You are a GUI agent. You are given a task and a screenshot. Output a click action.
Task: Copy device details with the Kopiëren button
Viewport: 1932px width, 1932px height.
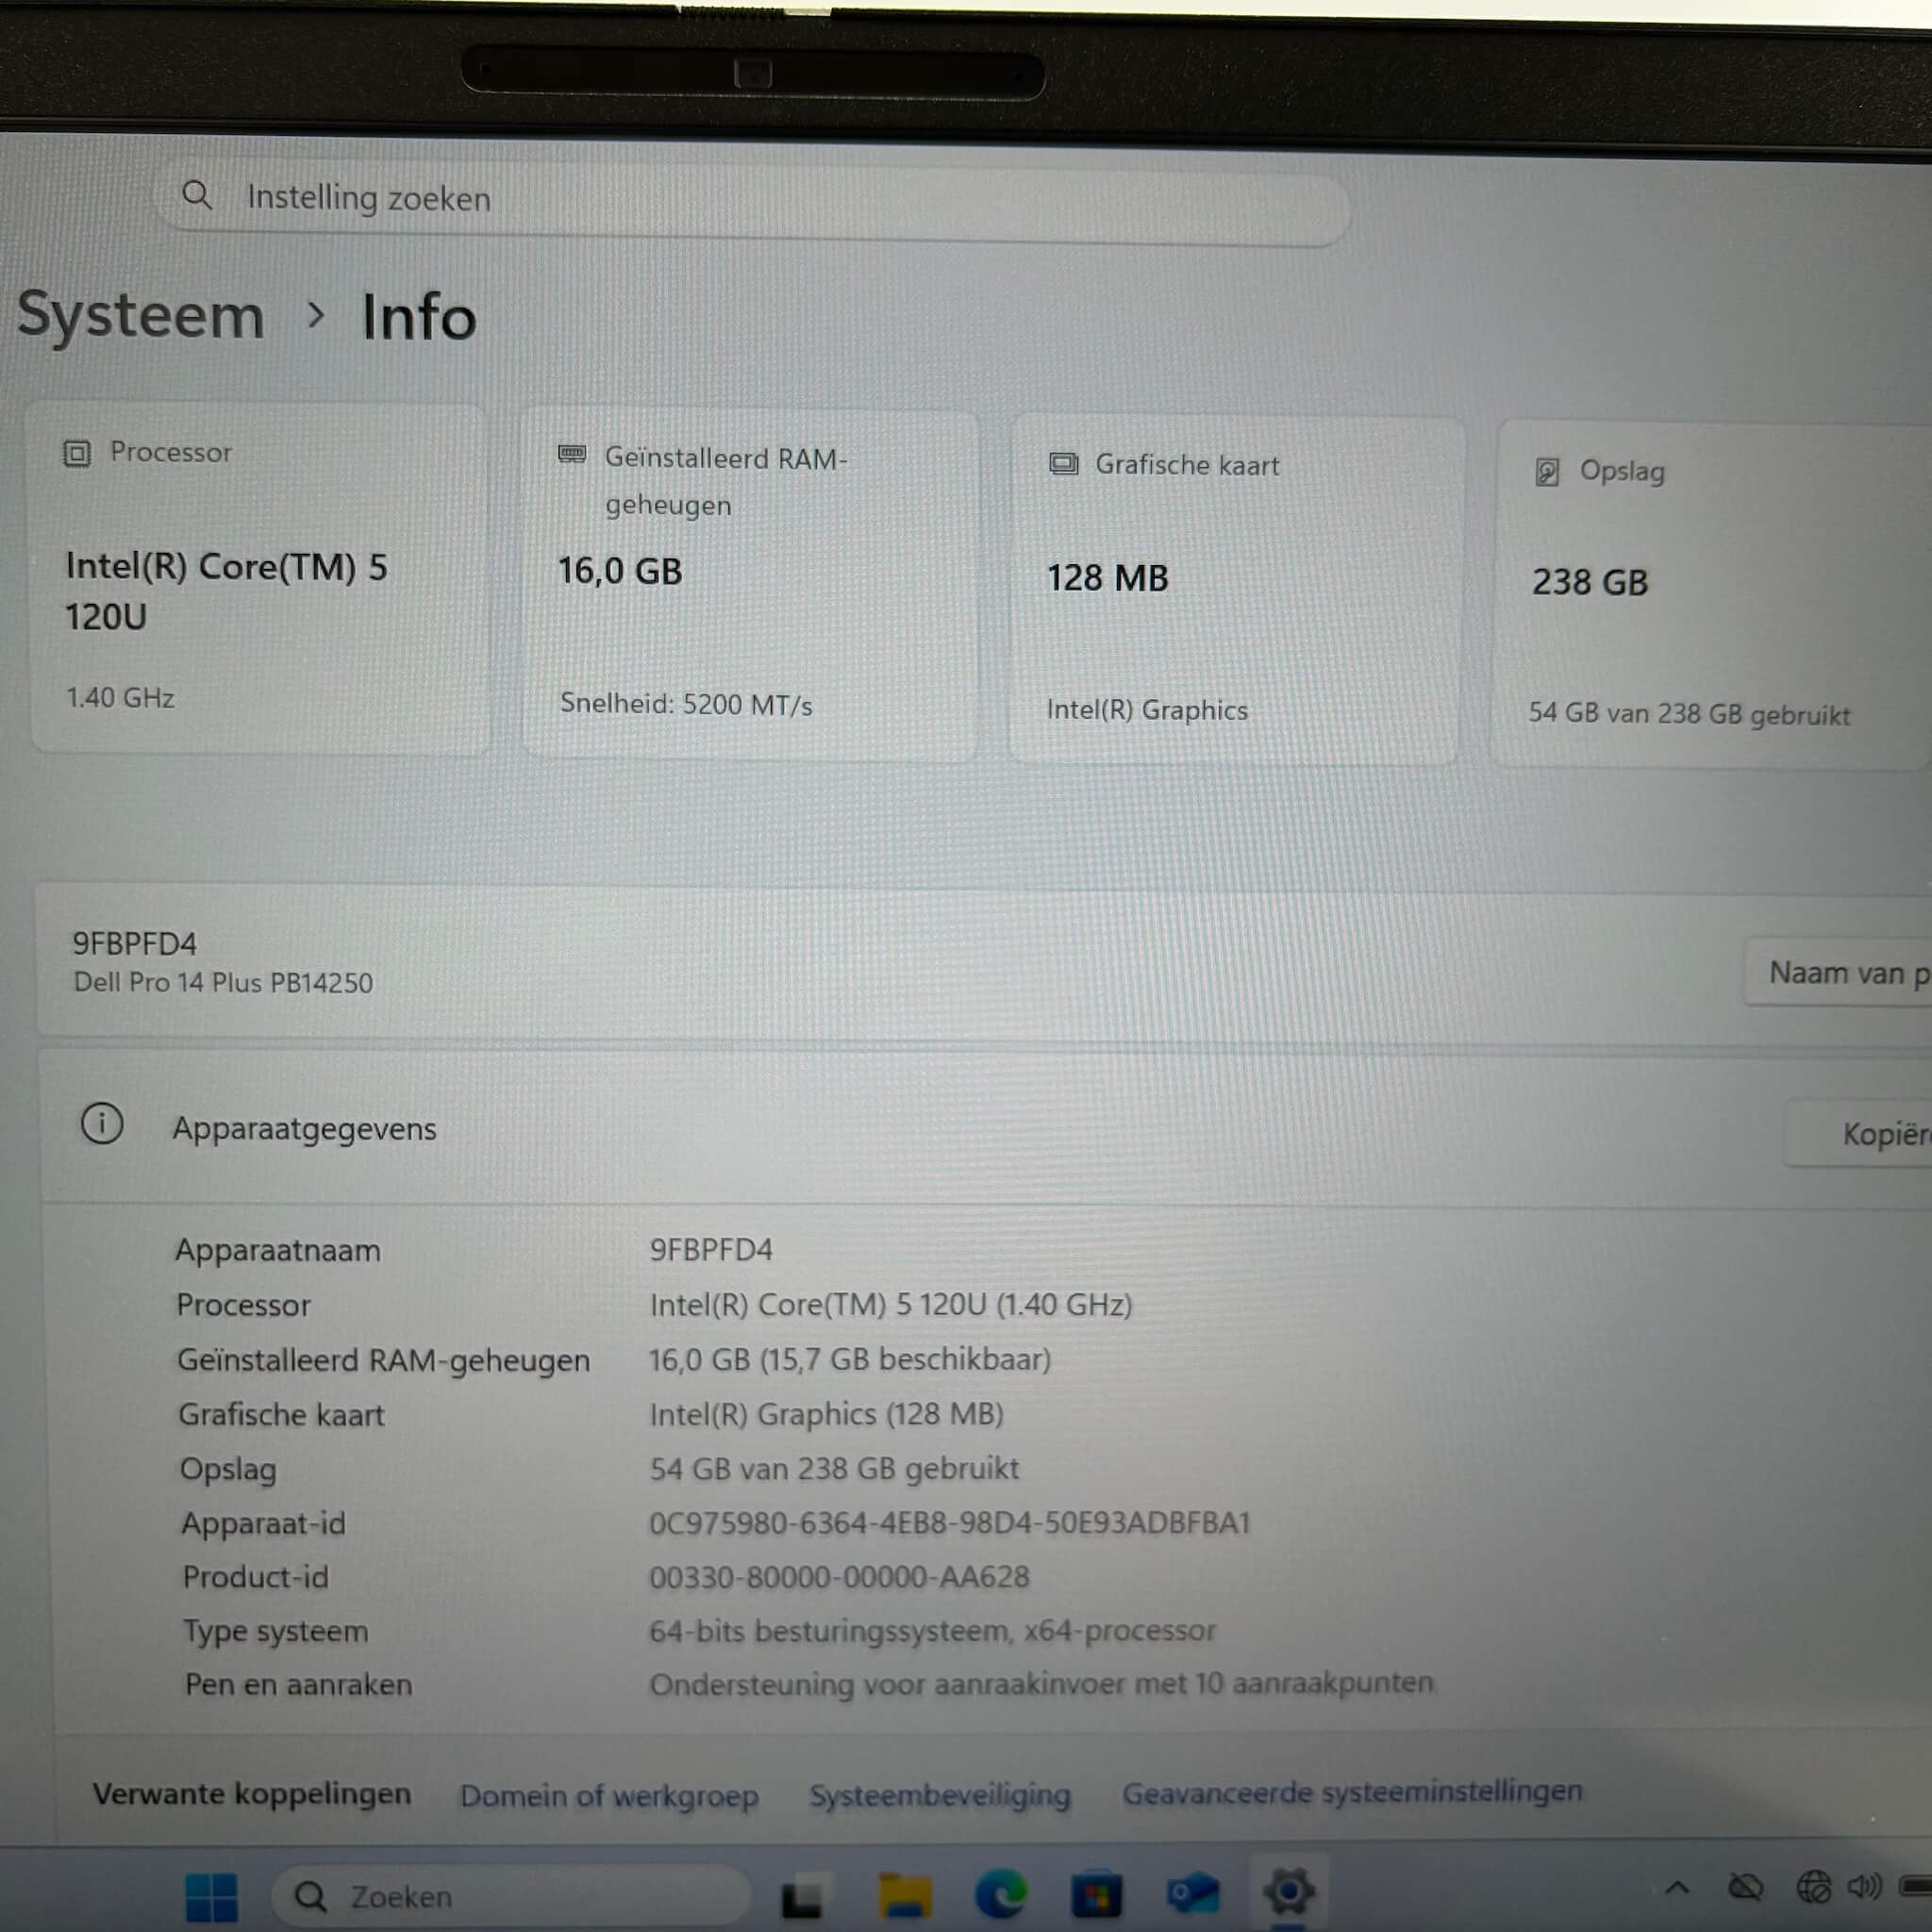(x=1858, y=1134)
